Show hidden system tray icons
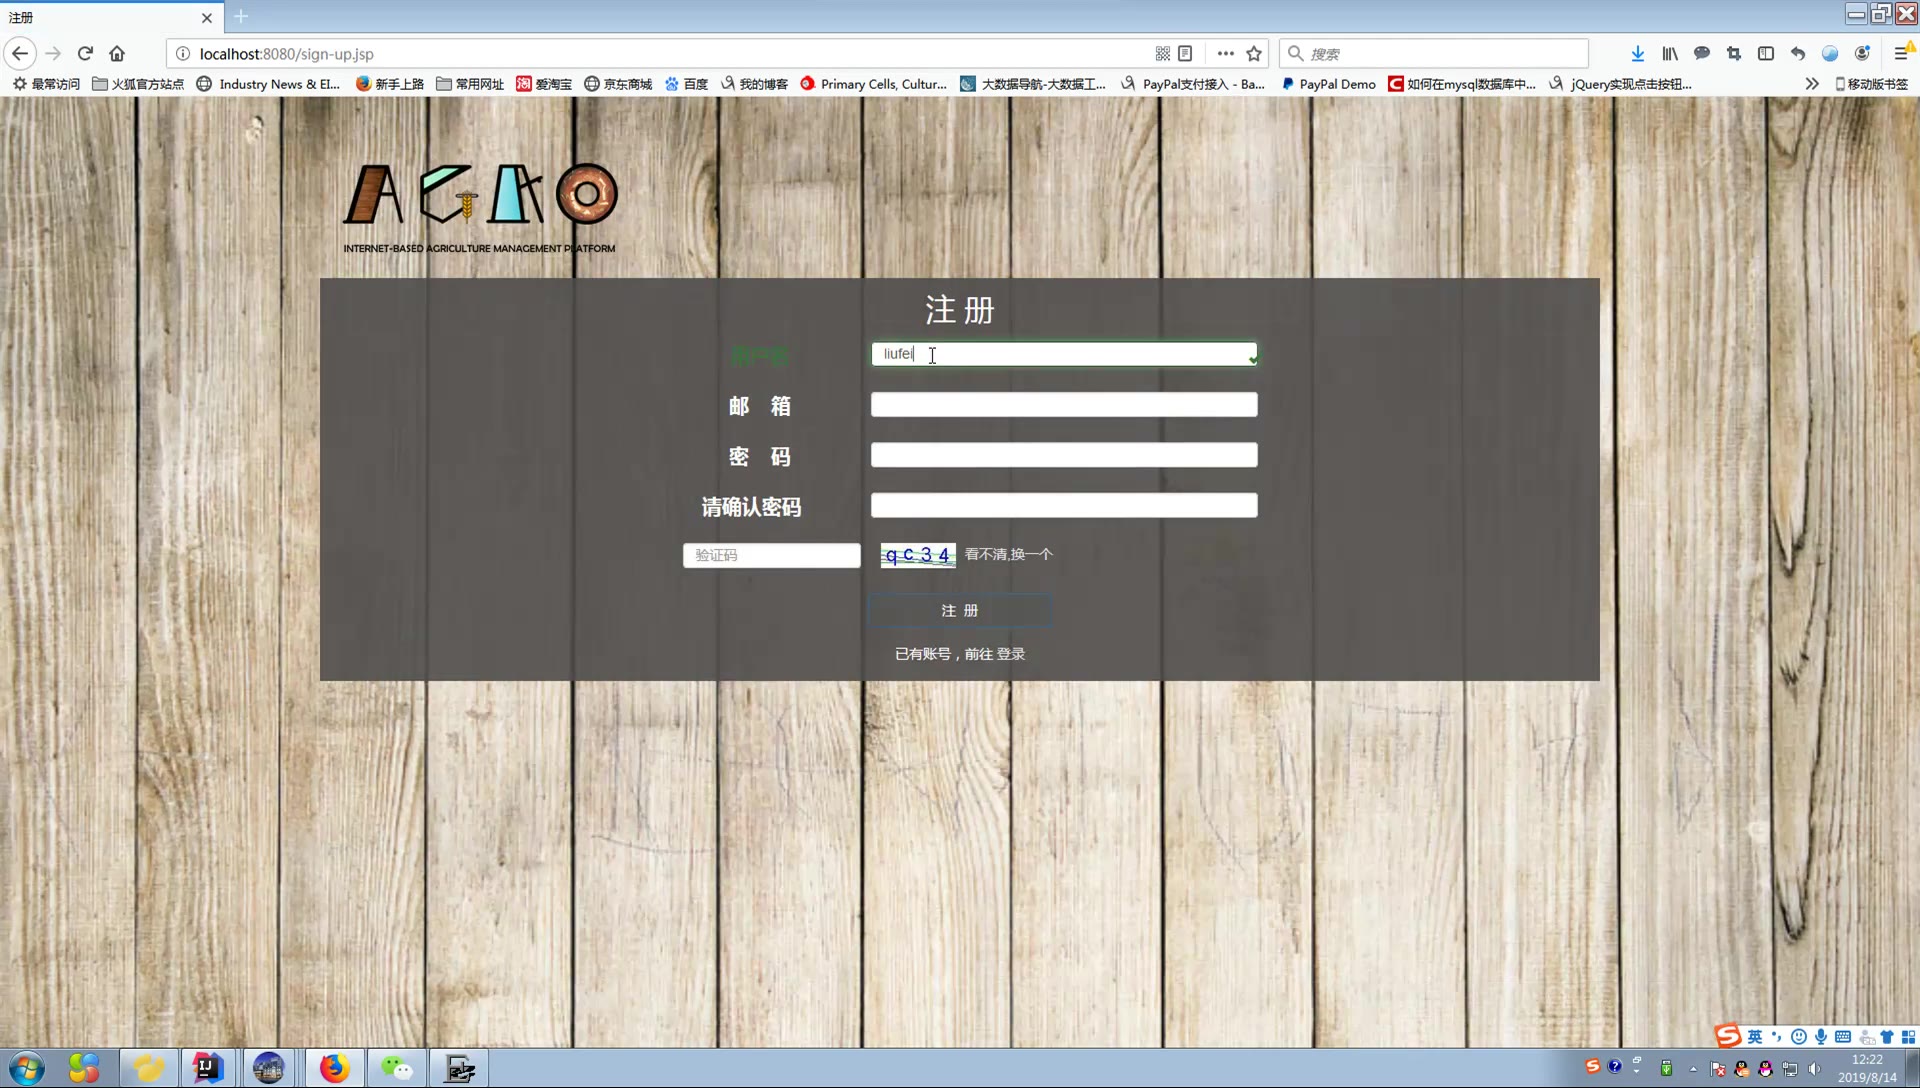 pos(1693,1069)
